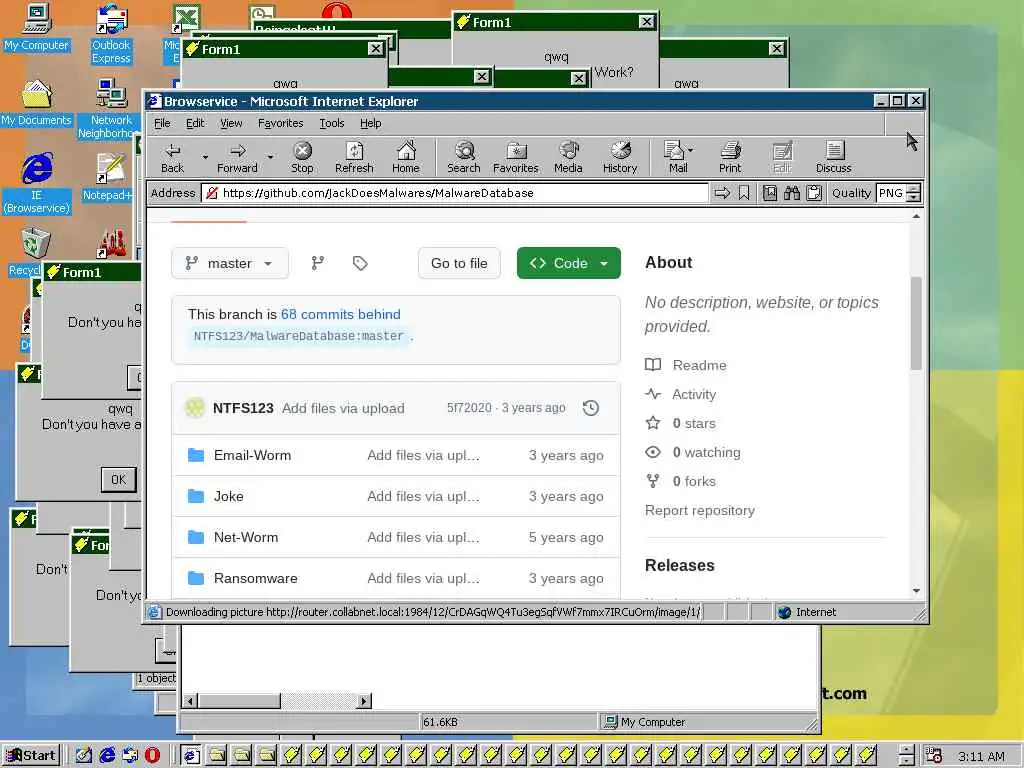The height and width of the screenshot is (768, 1024).
Task: Click the Readme link in About
Action: [699, 365]
